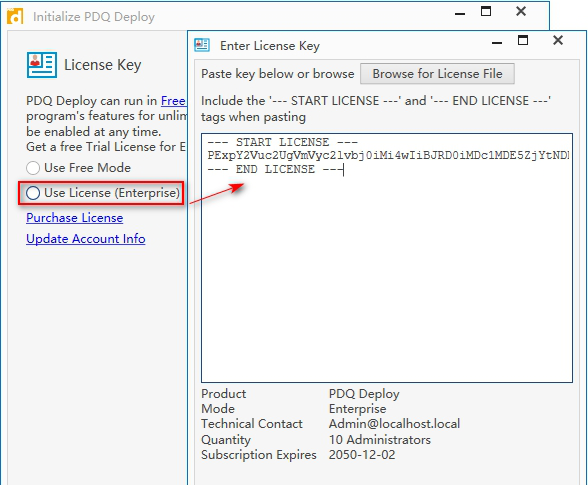Click the Free mode hyperlink in description
The width and height of the screenshot is (588, 504).
pyautogui.click(x=173, y=100)
